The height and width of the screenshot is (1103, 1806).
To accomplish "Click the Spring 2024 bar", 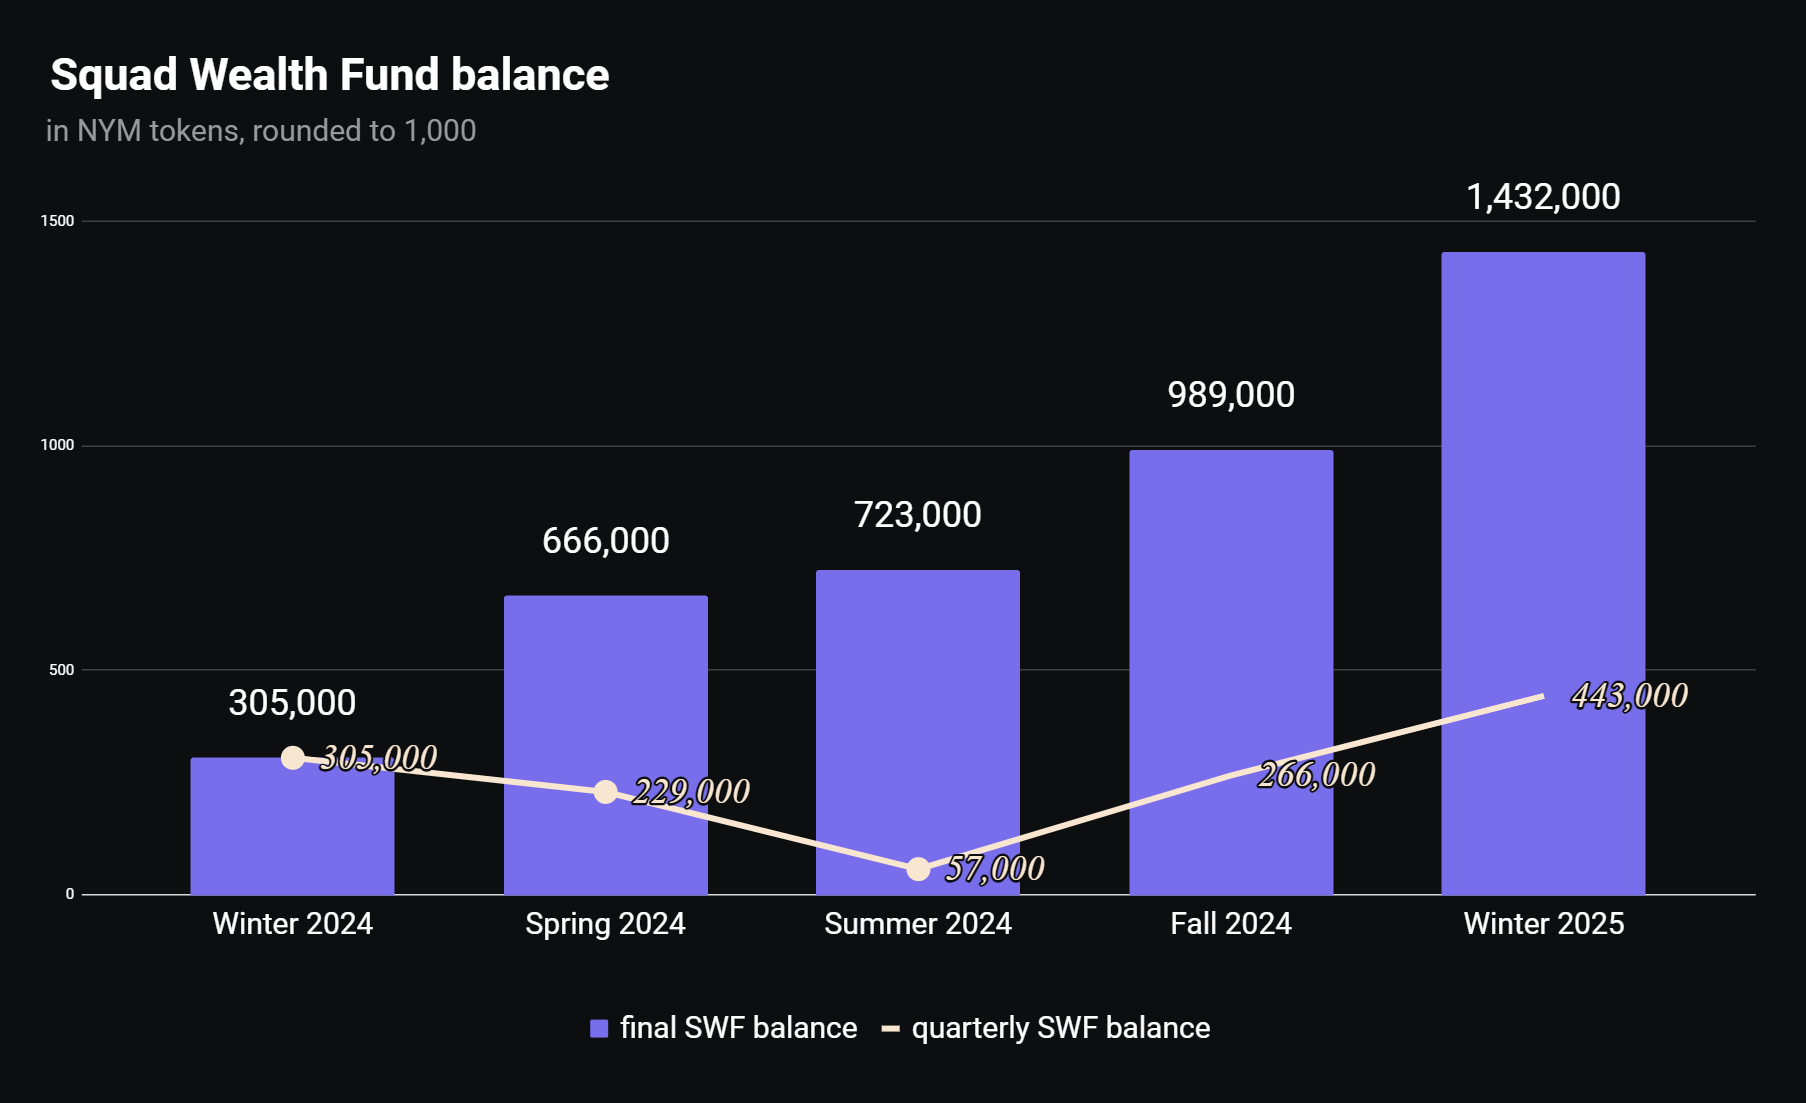I will click(605, 745).
